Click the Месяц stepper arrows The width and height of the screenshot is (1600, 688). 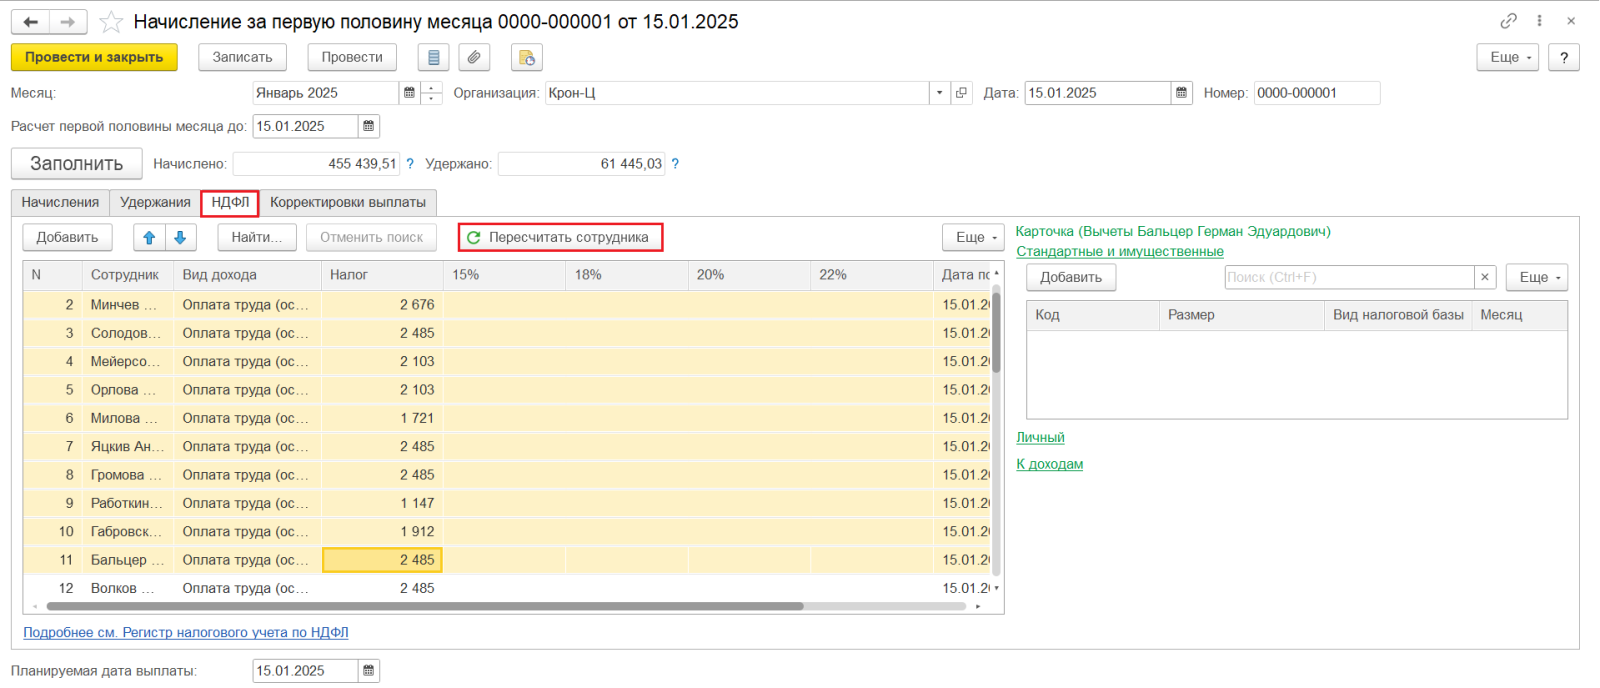click(x=431, y=93)
